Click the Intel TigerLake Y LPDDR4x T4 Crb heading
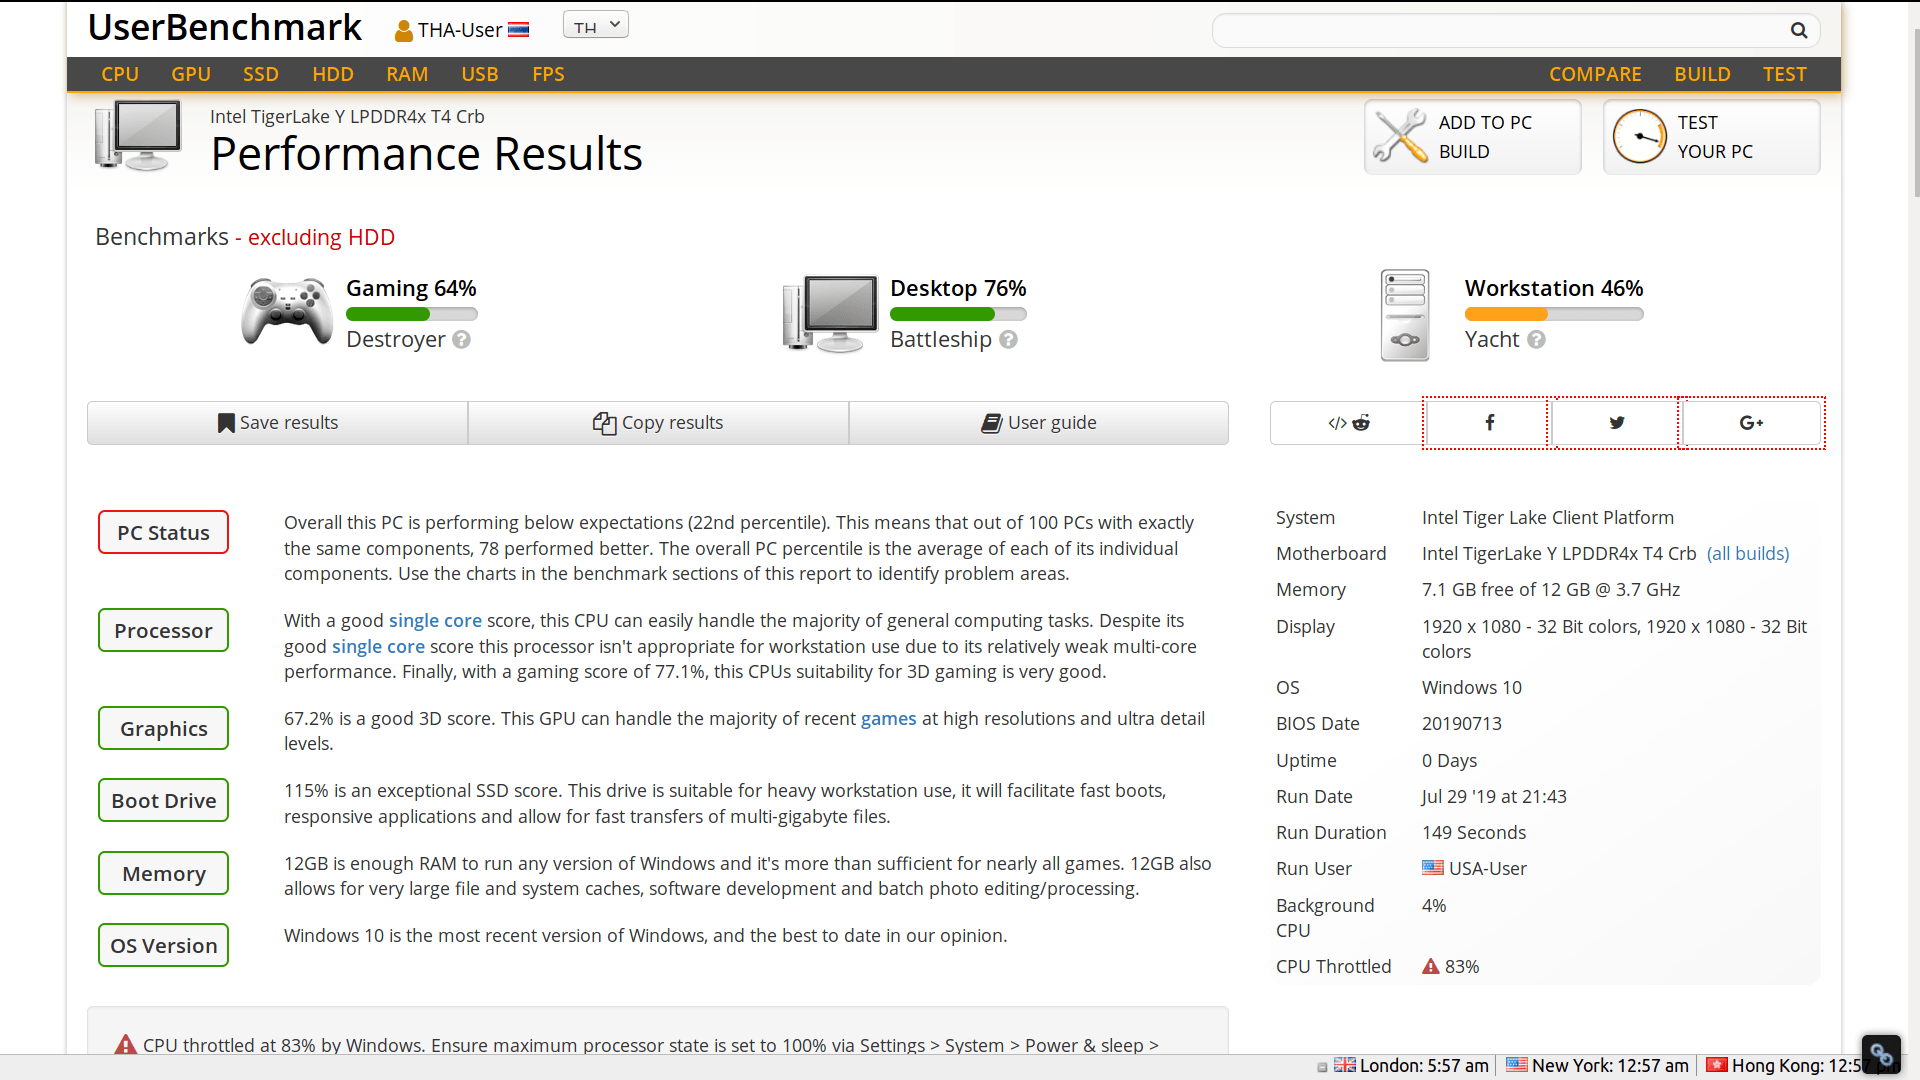This screenshot has width=1920, height=1080. 347,116
